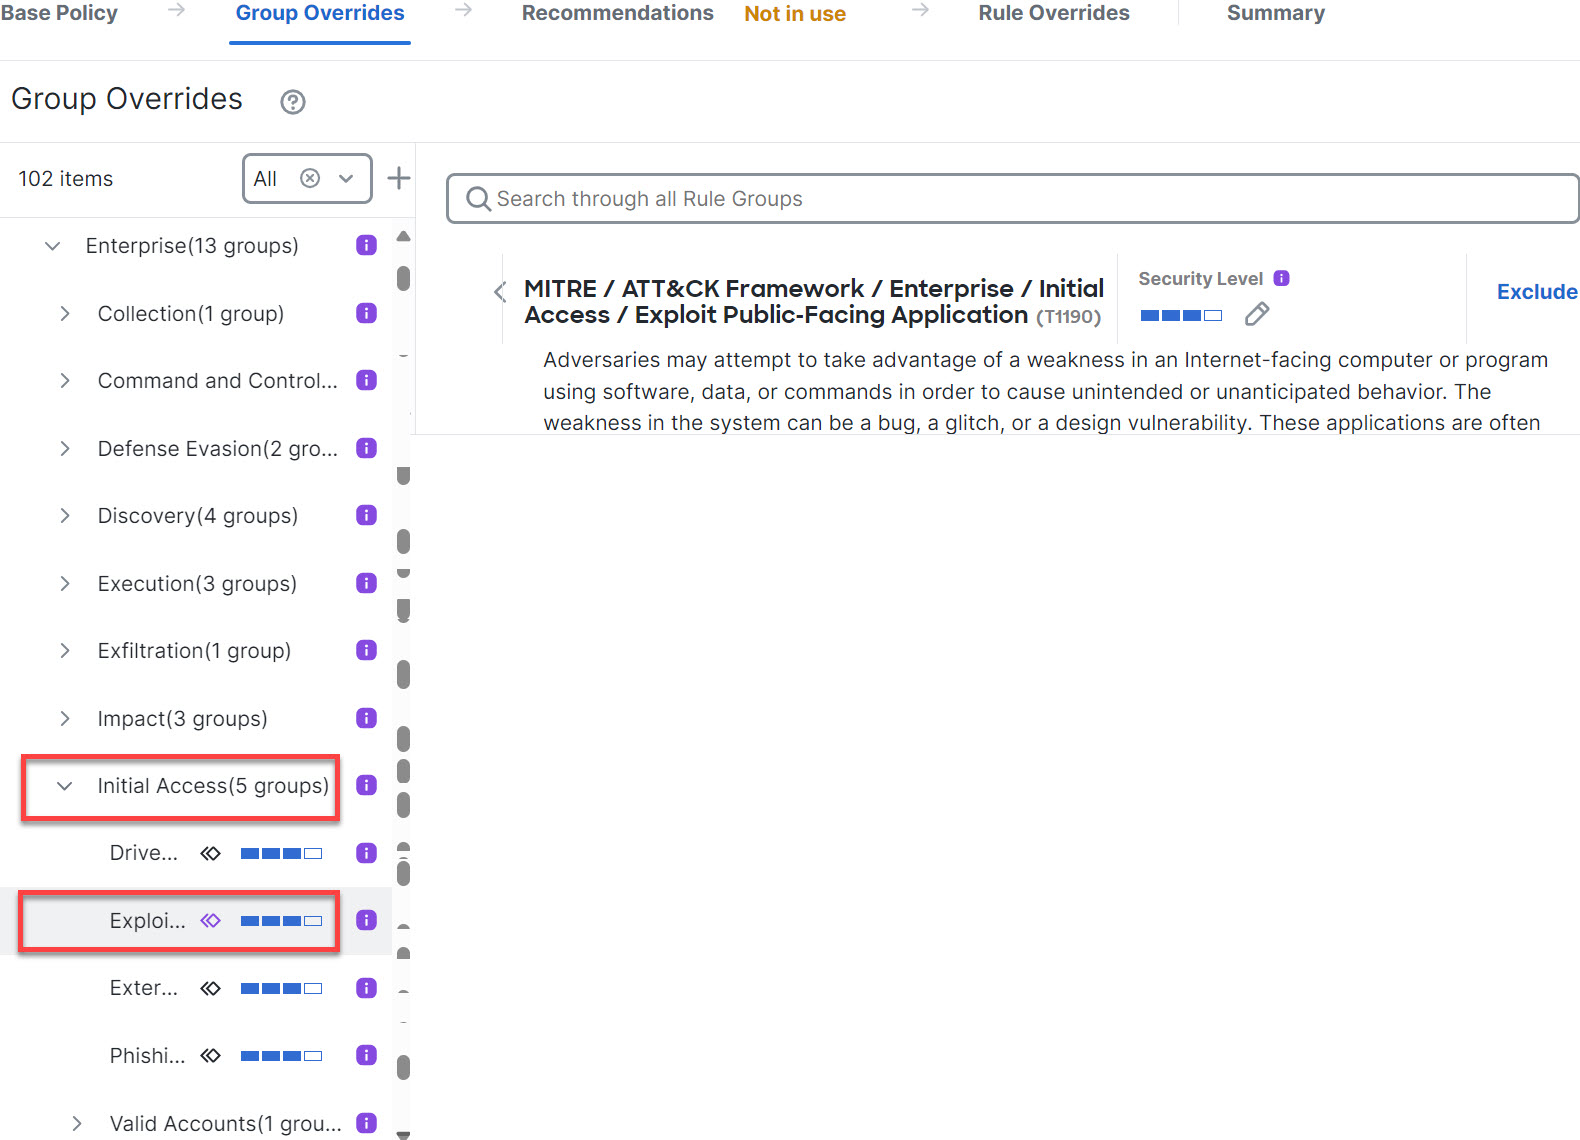This screenshot has width=1580, height=1140.
Task: Click the override diamond icon on Drive row
Action: [x=210, y=854]
